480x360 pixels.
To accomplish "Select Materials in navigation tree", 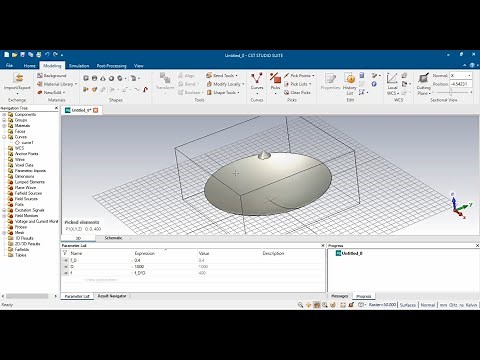I will click(22, 126).
